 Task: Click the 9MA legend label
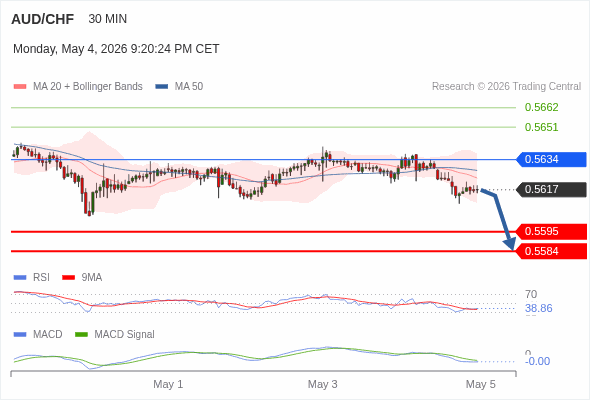click(92, 278)
